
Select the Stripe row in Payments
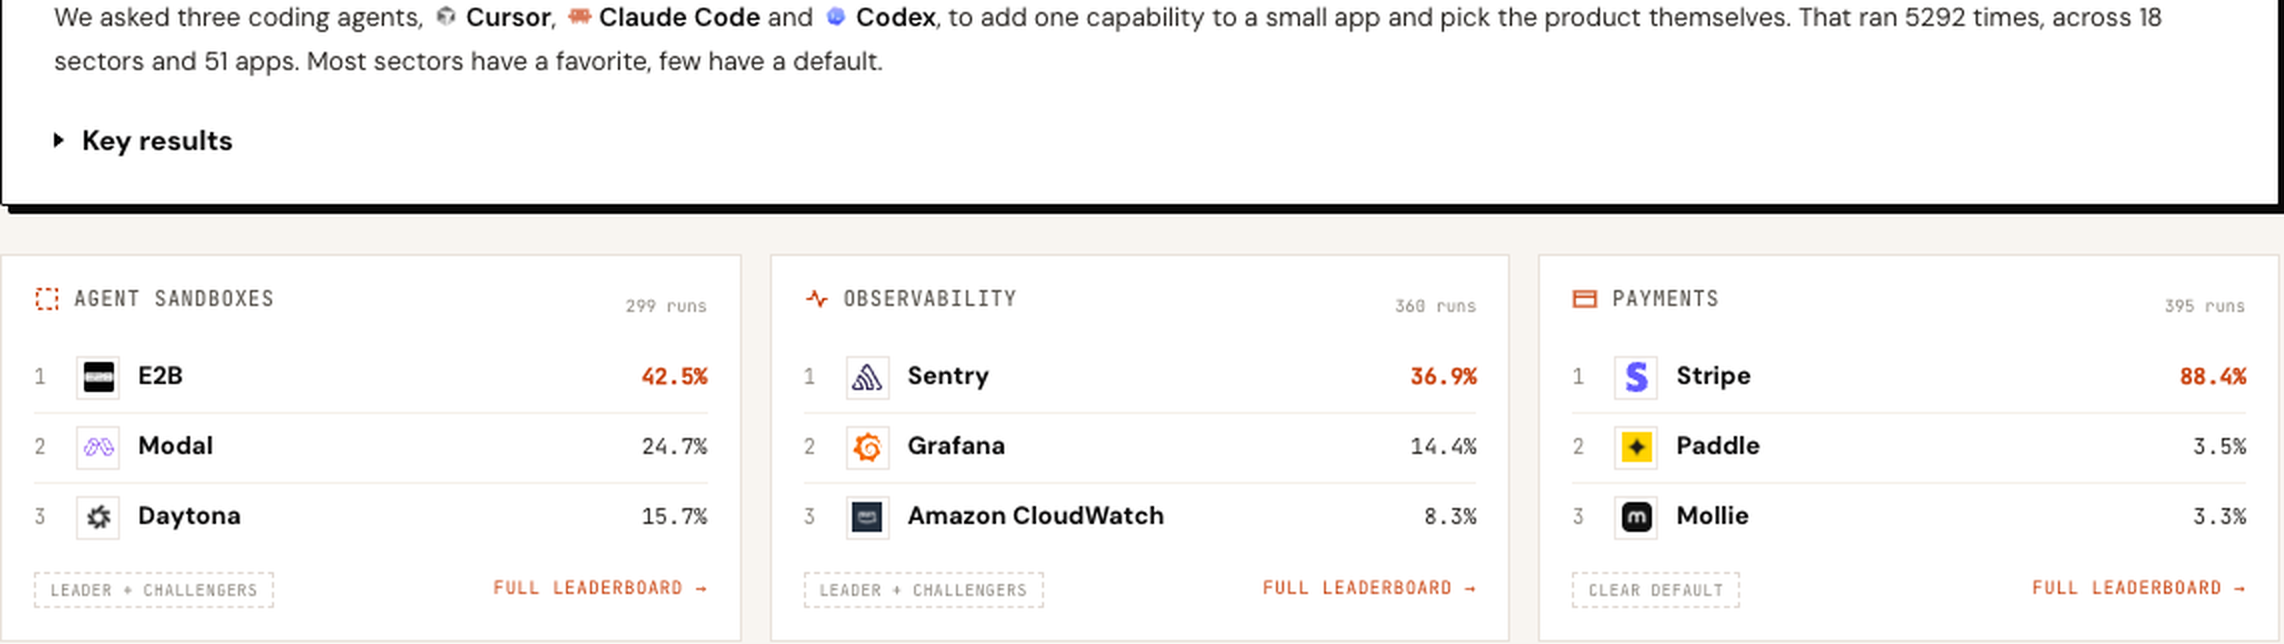[x=1909, y=377]
